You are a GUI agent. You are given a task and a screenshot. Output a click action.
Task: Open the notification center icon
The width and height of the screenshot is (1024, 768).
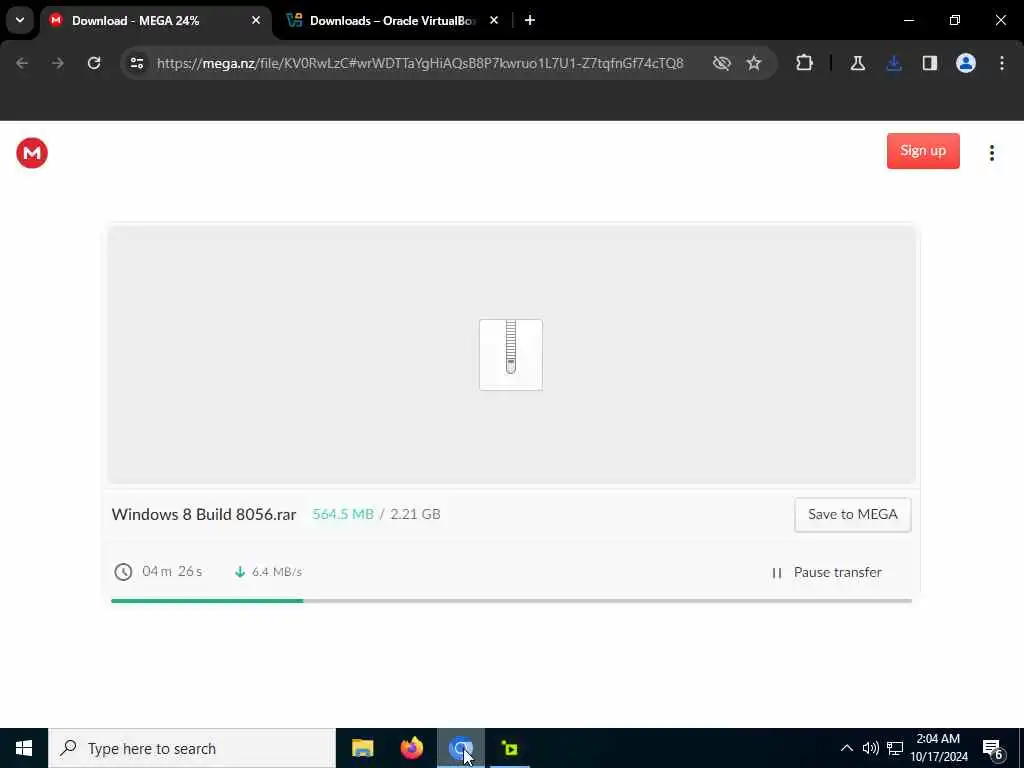click(993, 748)
